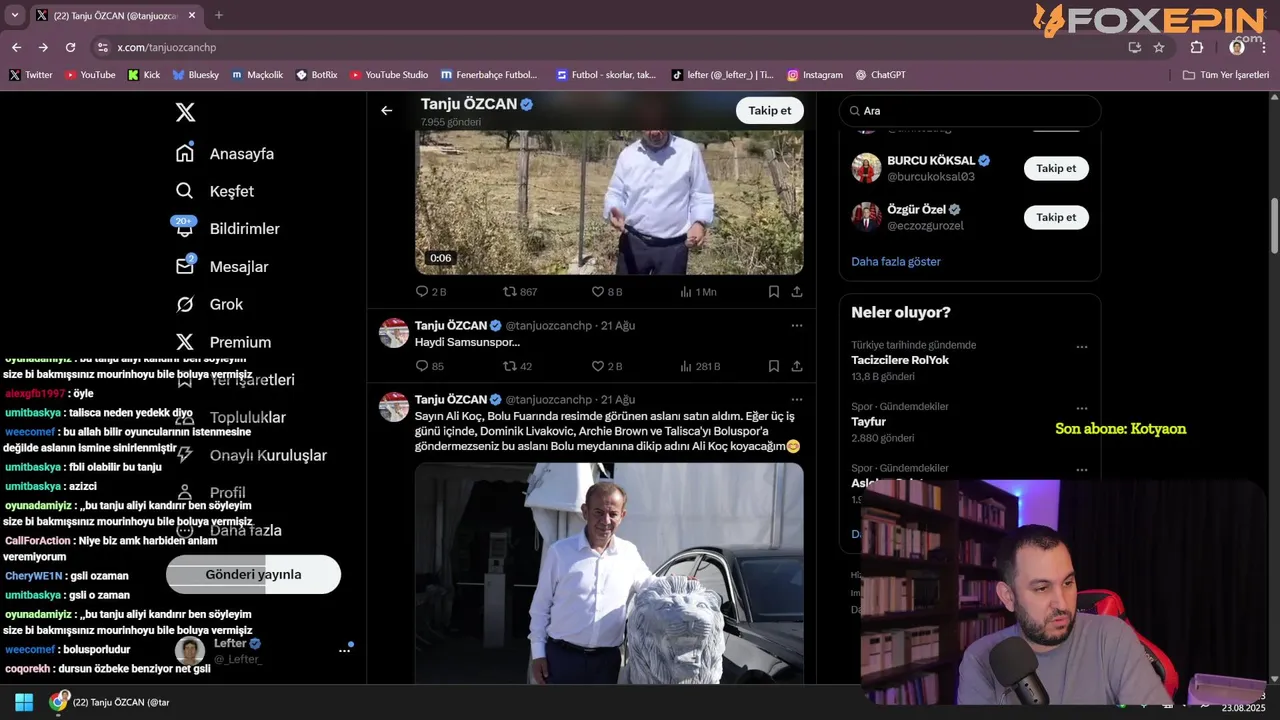Open Maçkolik bookmark
The image size is (1280, 720).
coord(258,75)
